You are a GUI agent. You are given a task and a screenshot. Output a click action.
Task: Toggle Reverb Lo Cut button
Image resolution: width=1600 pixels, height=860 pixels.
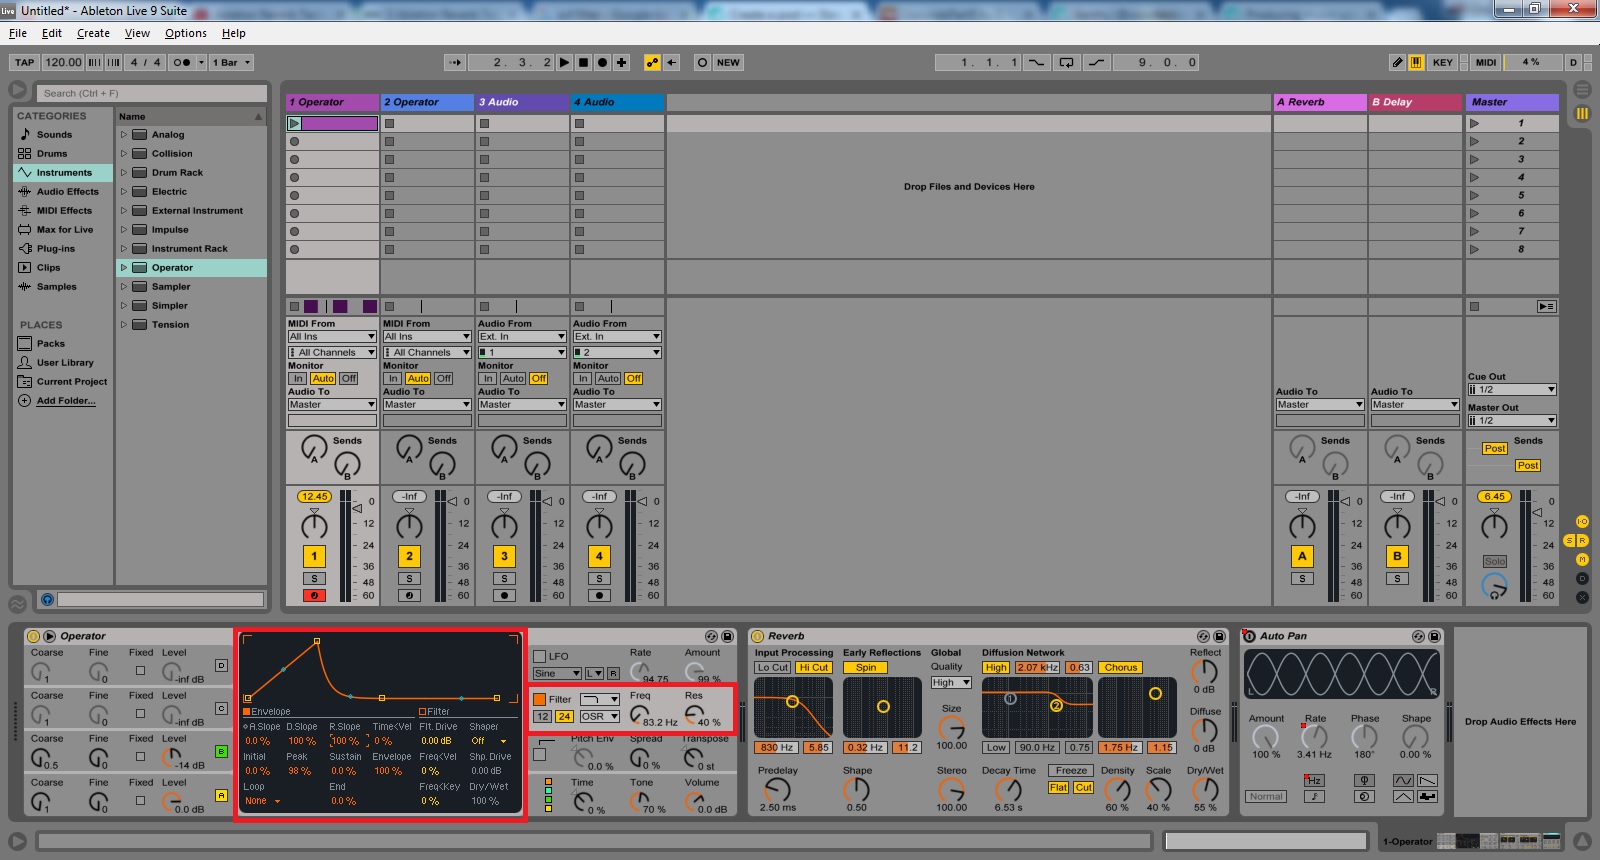click(773, 668)
